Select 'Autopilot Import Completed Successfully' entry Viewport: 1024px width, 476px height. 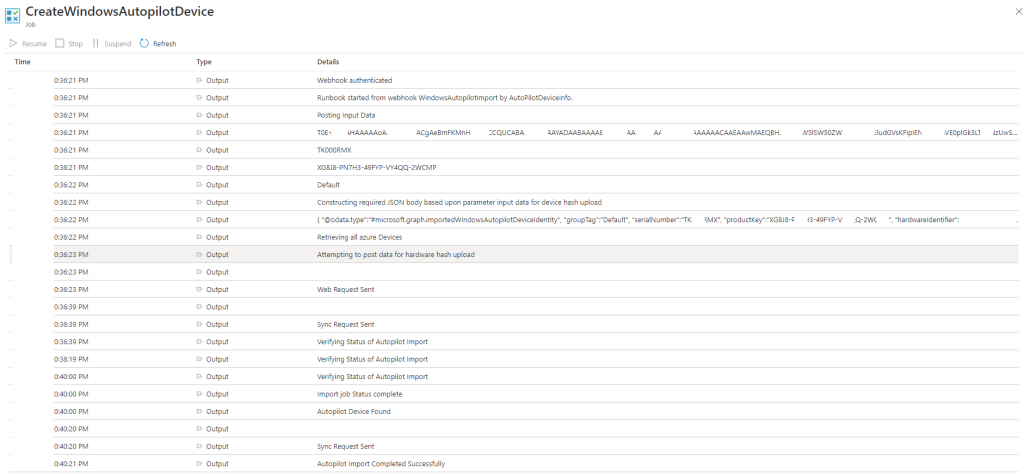coord(513,464)
